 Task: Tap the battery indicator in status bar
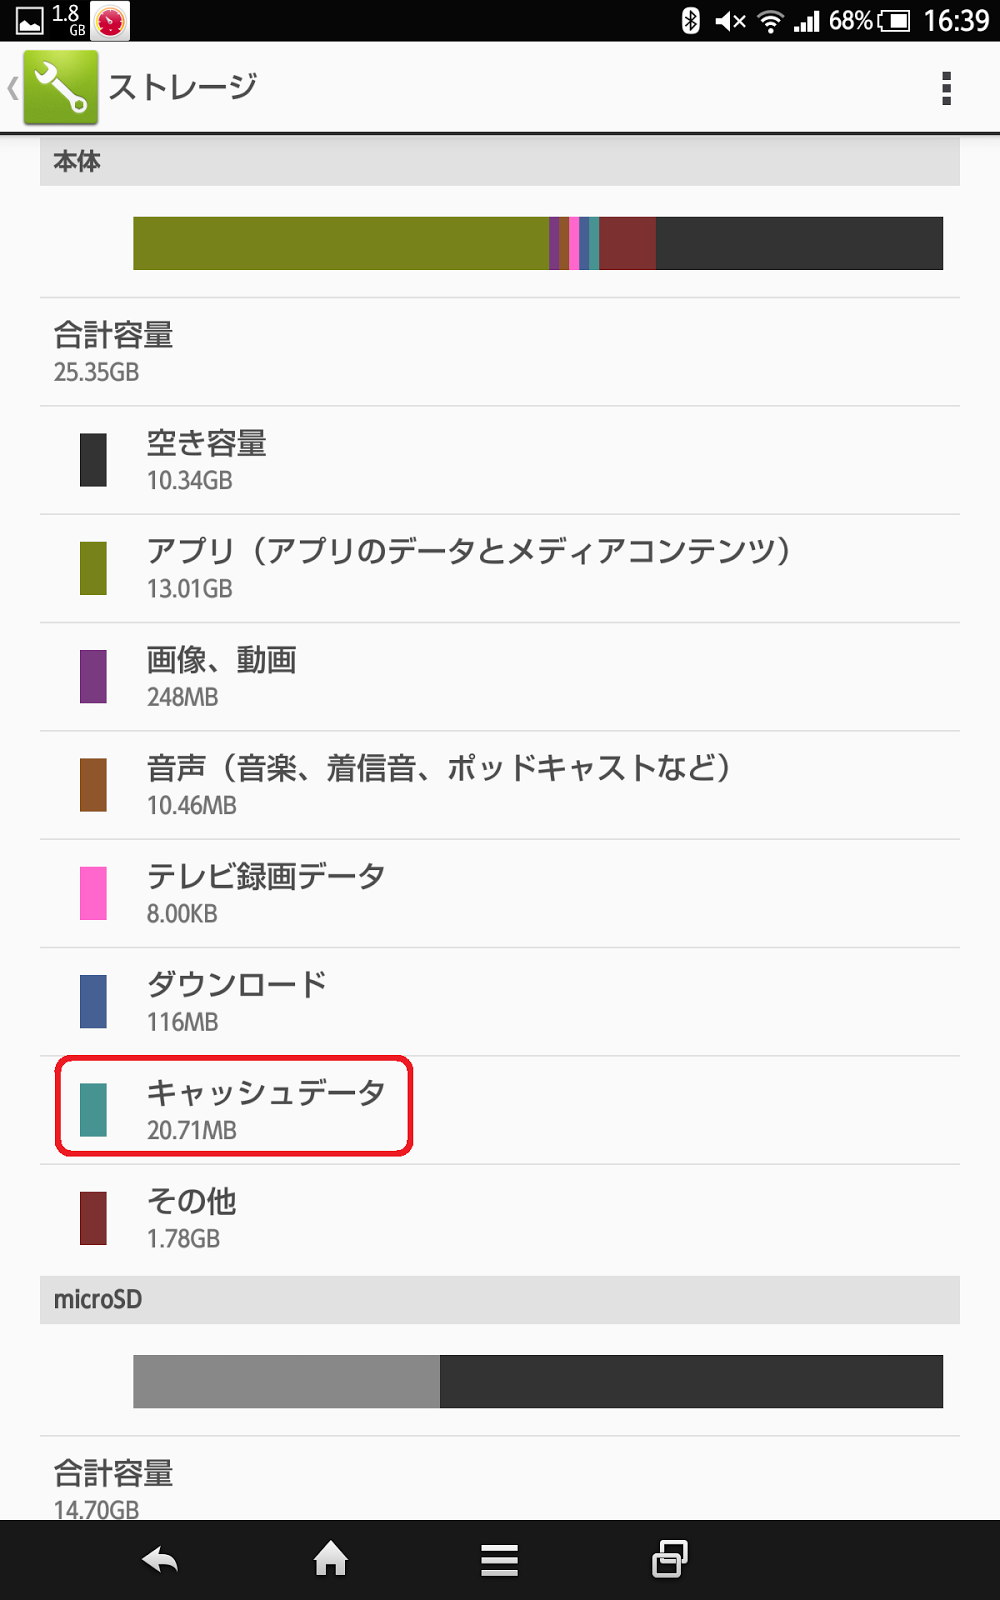893,20
